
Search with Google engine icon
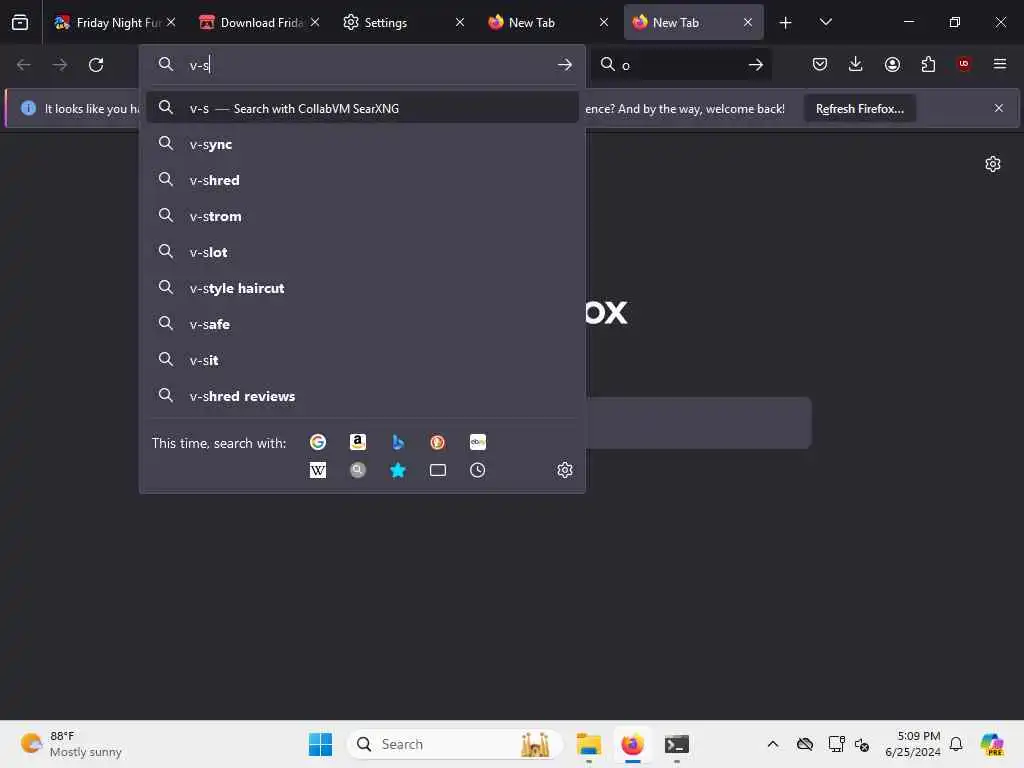coord(318,442)
